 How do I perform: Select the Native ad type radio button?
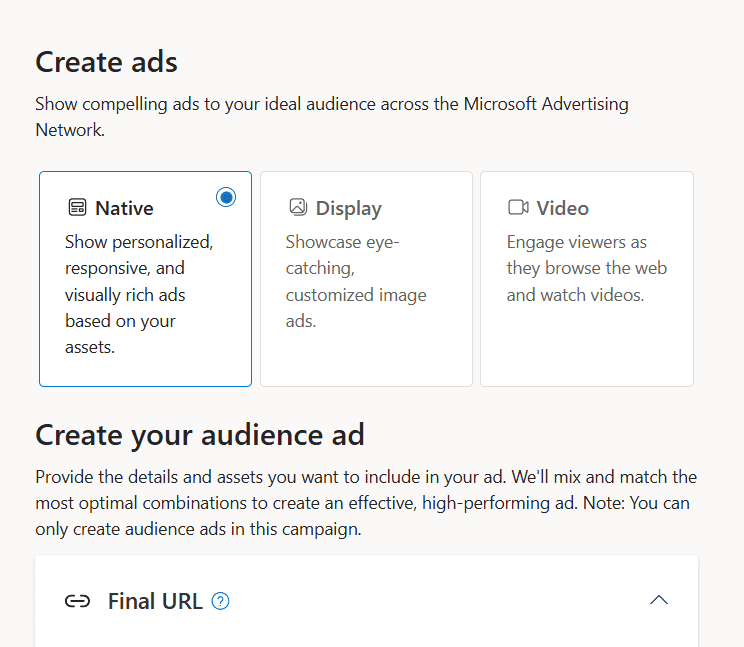[x=226, y=197]
